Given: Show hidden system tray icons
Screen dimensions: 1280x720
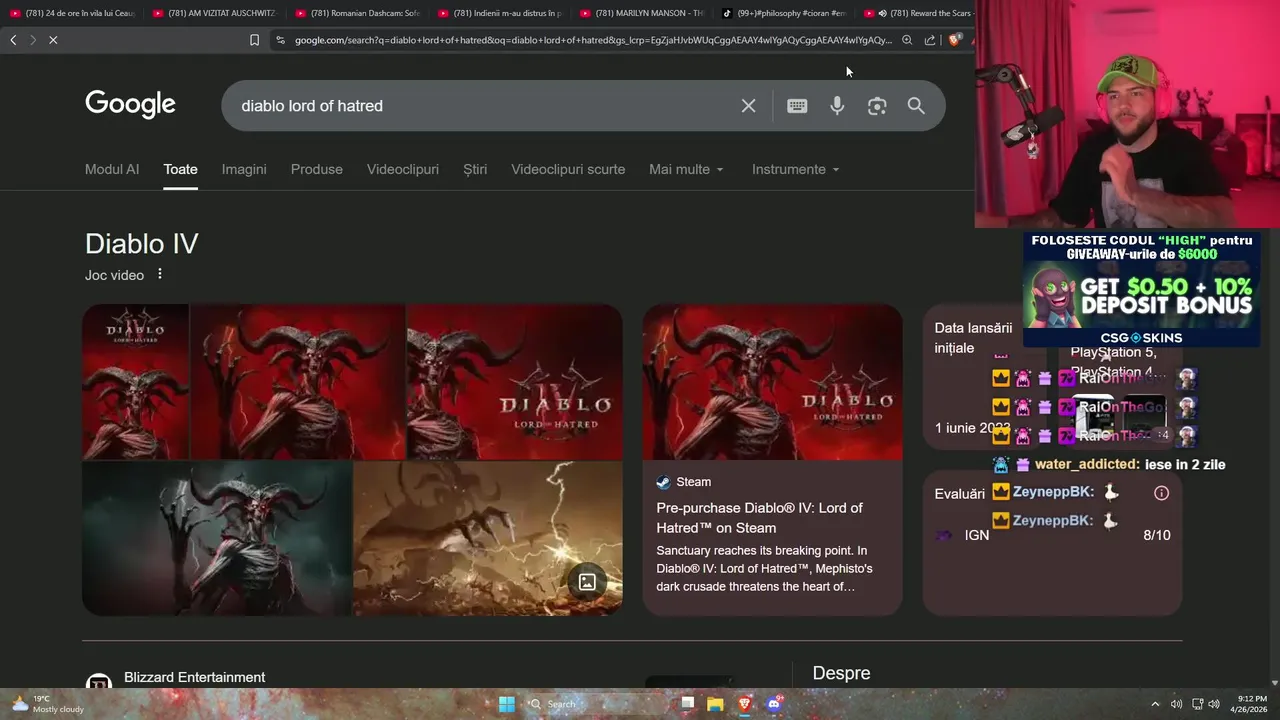Looking at the screenshot, I should [1155, 704].
